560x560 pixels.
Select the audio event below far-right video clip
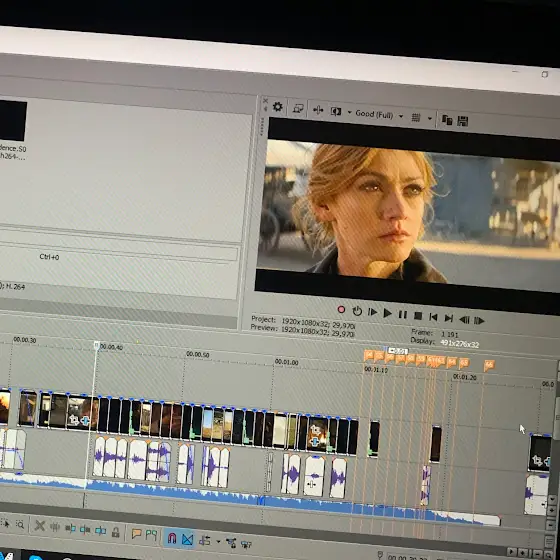(536, 495)
